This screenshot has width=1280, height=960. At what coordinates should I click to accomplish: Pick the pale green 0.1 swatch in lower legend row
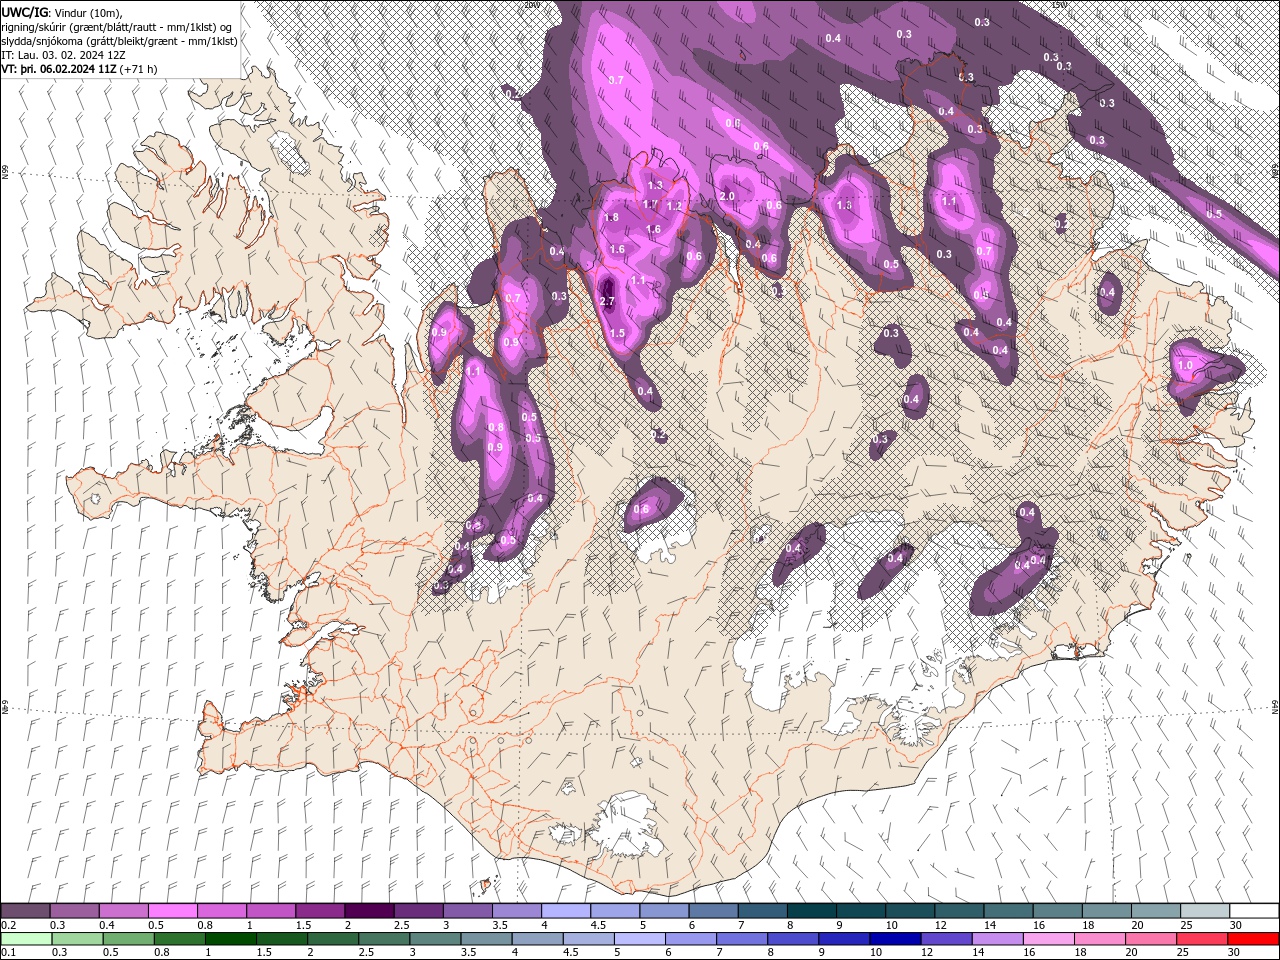pos(26,938)
